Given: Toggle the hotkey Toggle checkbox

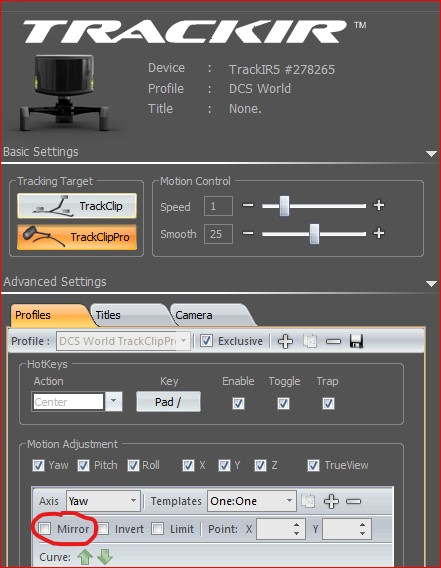Looking at the screenshot, I should pos(283,403).
